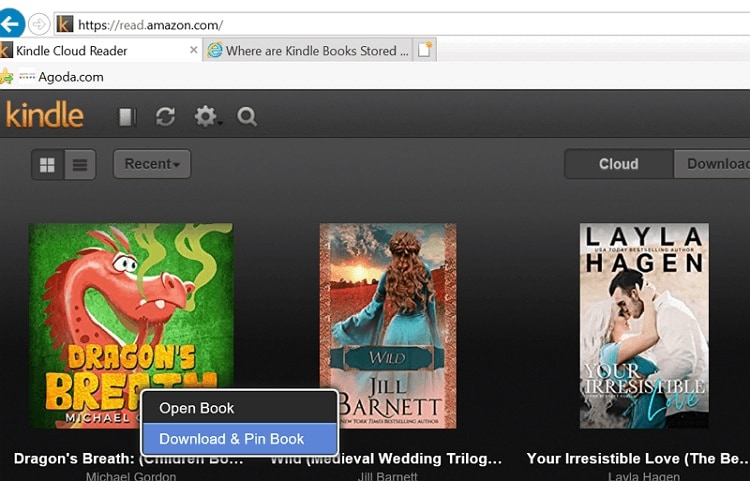Viewport: 750px width, 481px height.
Task: Click the favorites star icon
Action: [6, 77]
